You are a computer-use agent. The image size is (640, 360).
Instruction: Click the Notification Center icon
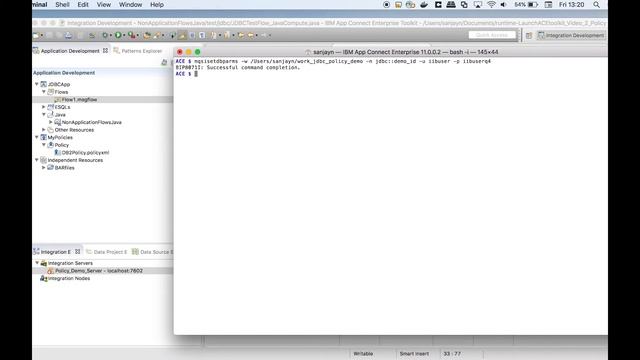(x=548, y=5)
